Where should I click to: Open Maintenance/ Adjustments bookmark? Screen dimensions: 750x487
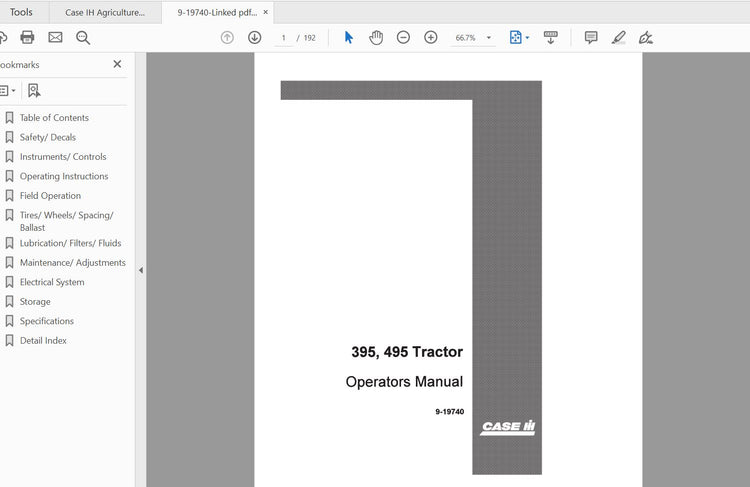pos(73,263)
